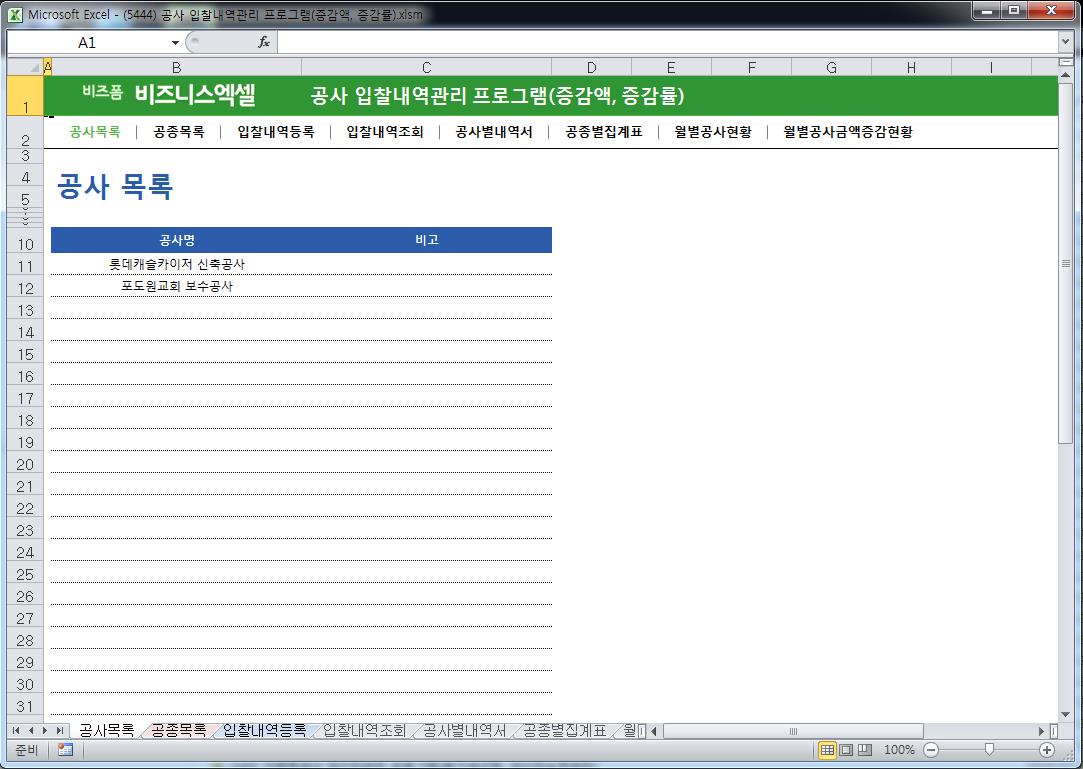
Task: Switch to the 입찰내역등록 sheet tab
Action: 265,730
